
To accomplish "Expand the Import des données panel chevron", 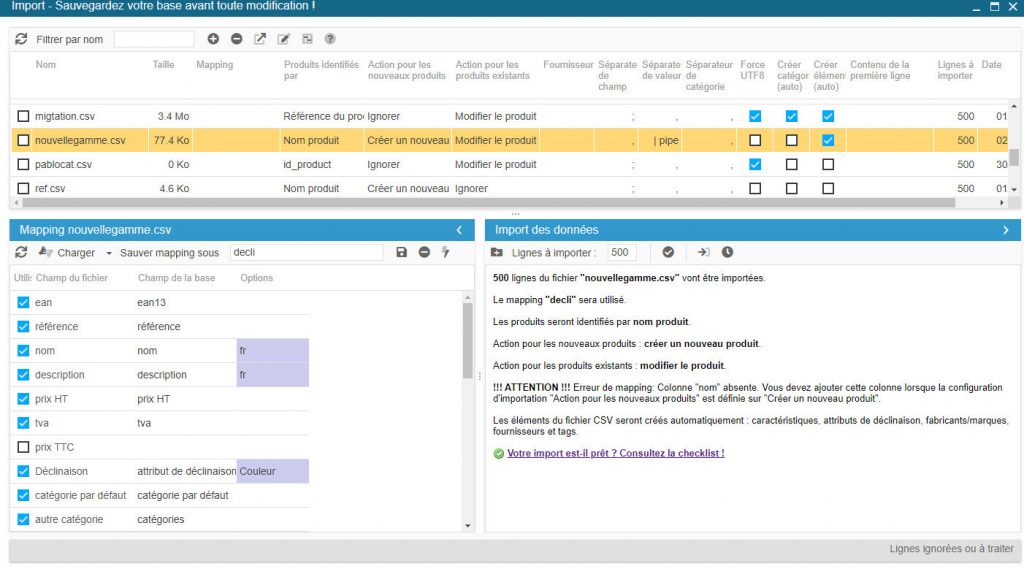I will tap(1006, 230).
